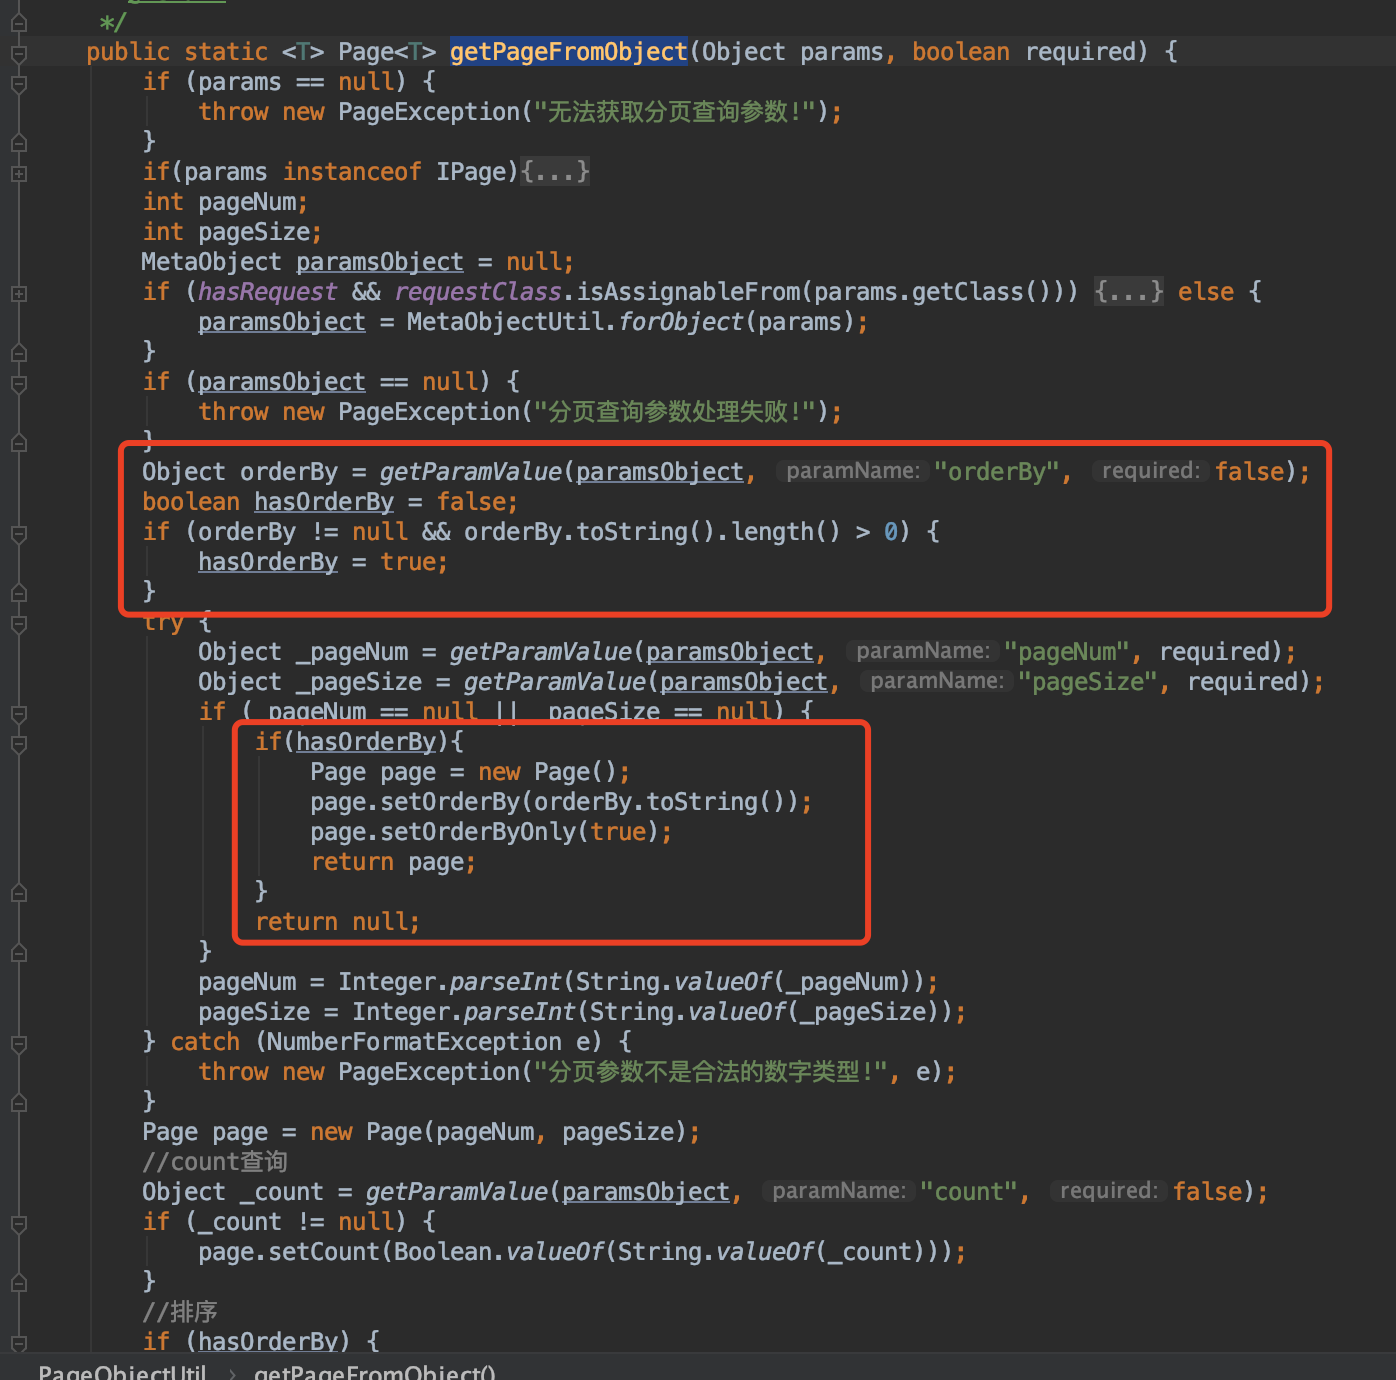Click the "分页参数不是合法的数字类型!" string
Viewport: 1396px width, 1380px height.
711,1072
